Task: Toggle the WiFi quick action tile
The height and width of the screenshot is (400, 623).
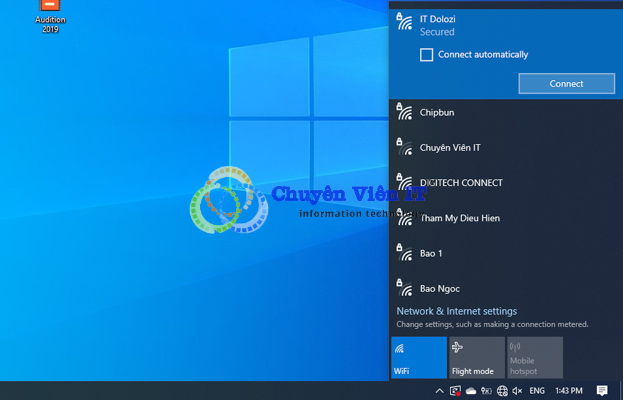Action: 418,357
